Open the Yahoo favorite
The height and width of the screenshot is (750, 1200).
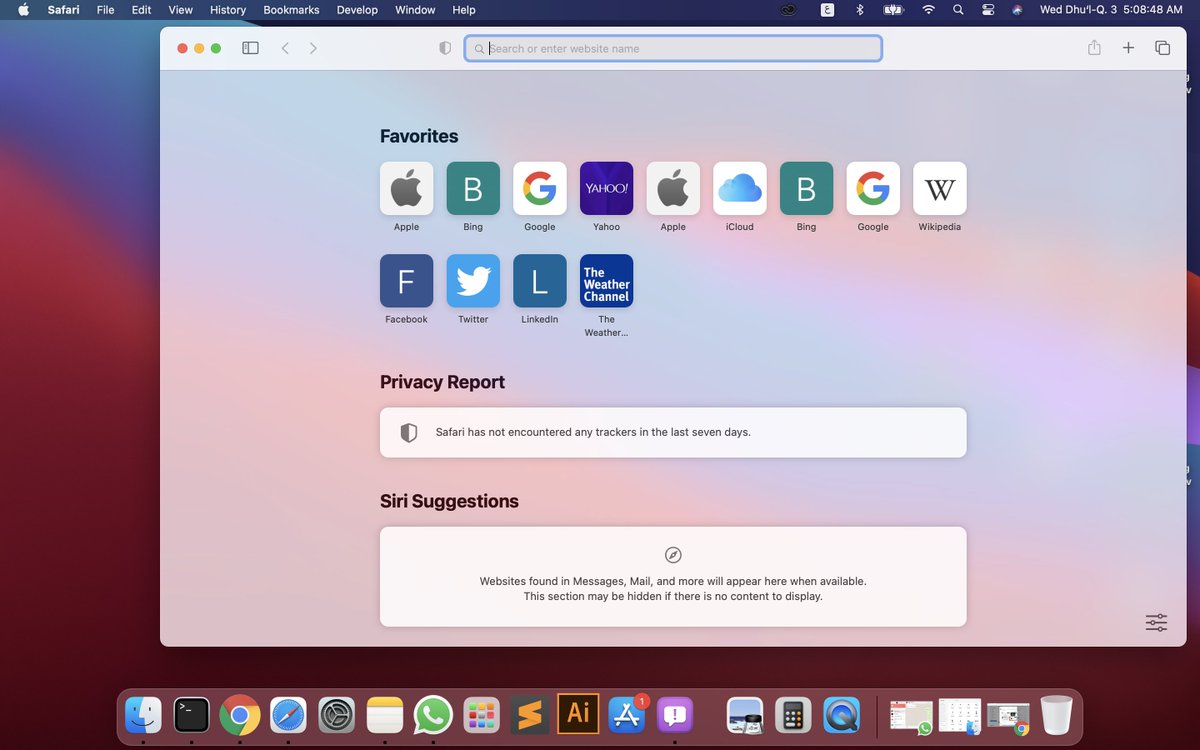coord(607,188)
